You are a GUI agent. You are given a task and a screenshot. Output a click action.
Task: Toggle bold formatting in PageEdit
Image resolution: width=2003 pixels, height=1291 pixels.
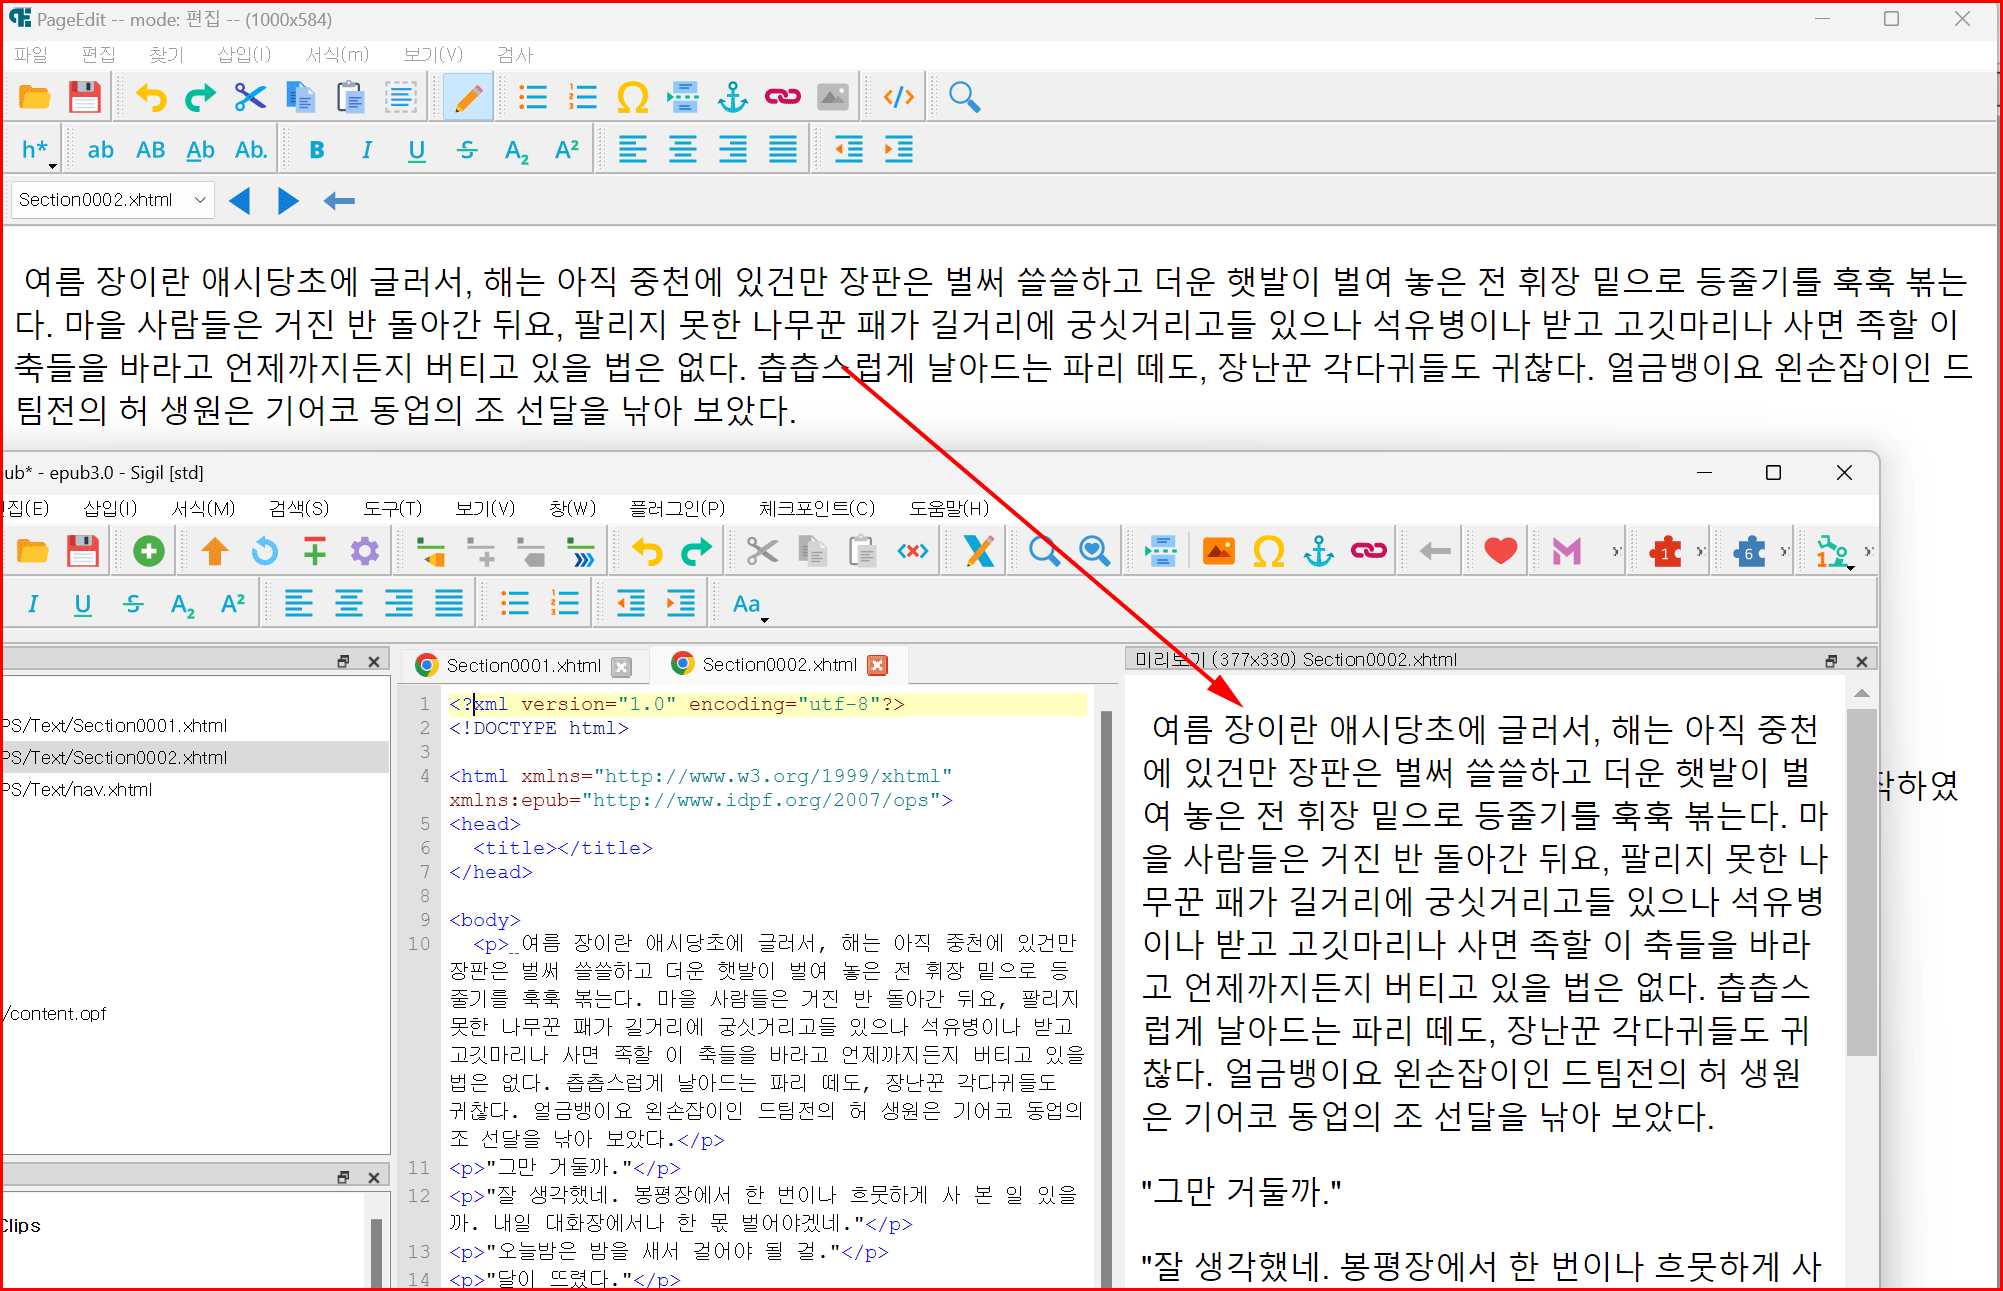coord(317,150)
